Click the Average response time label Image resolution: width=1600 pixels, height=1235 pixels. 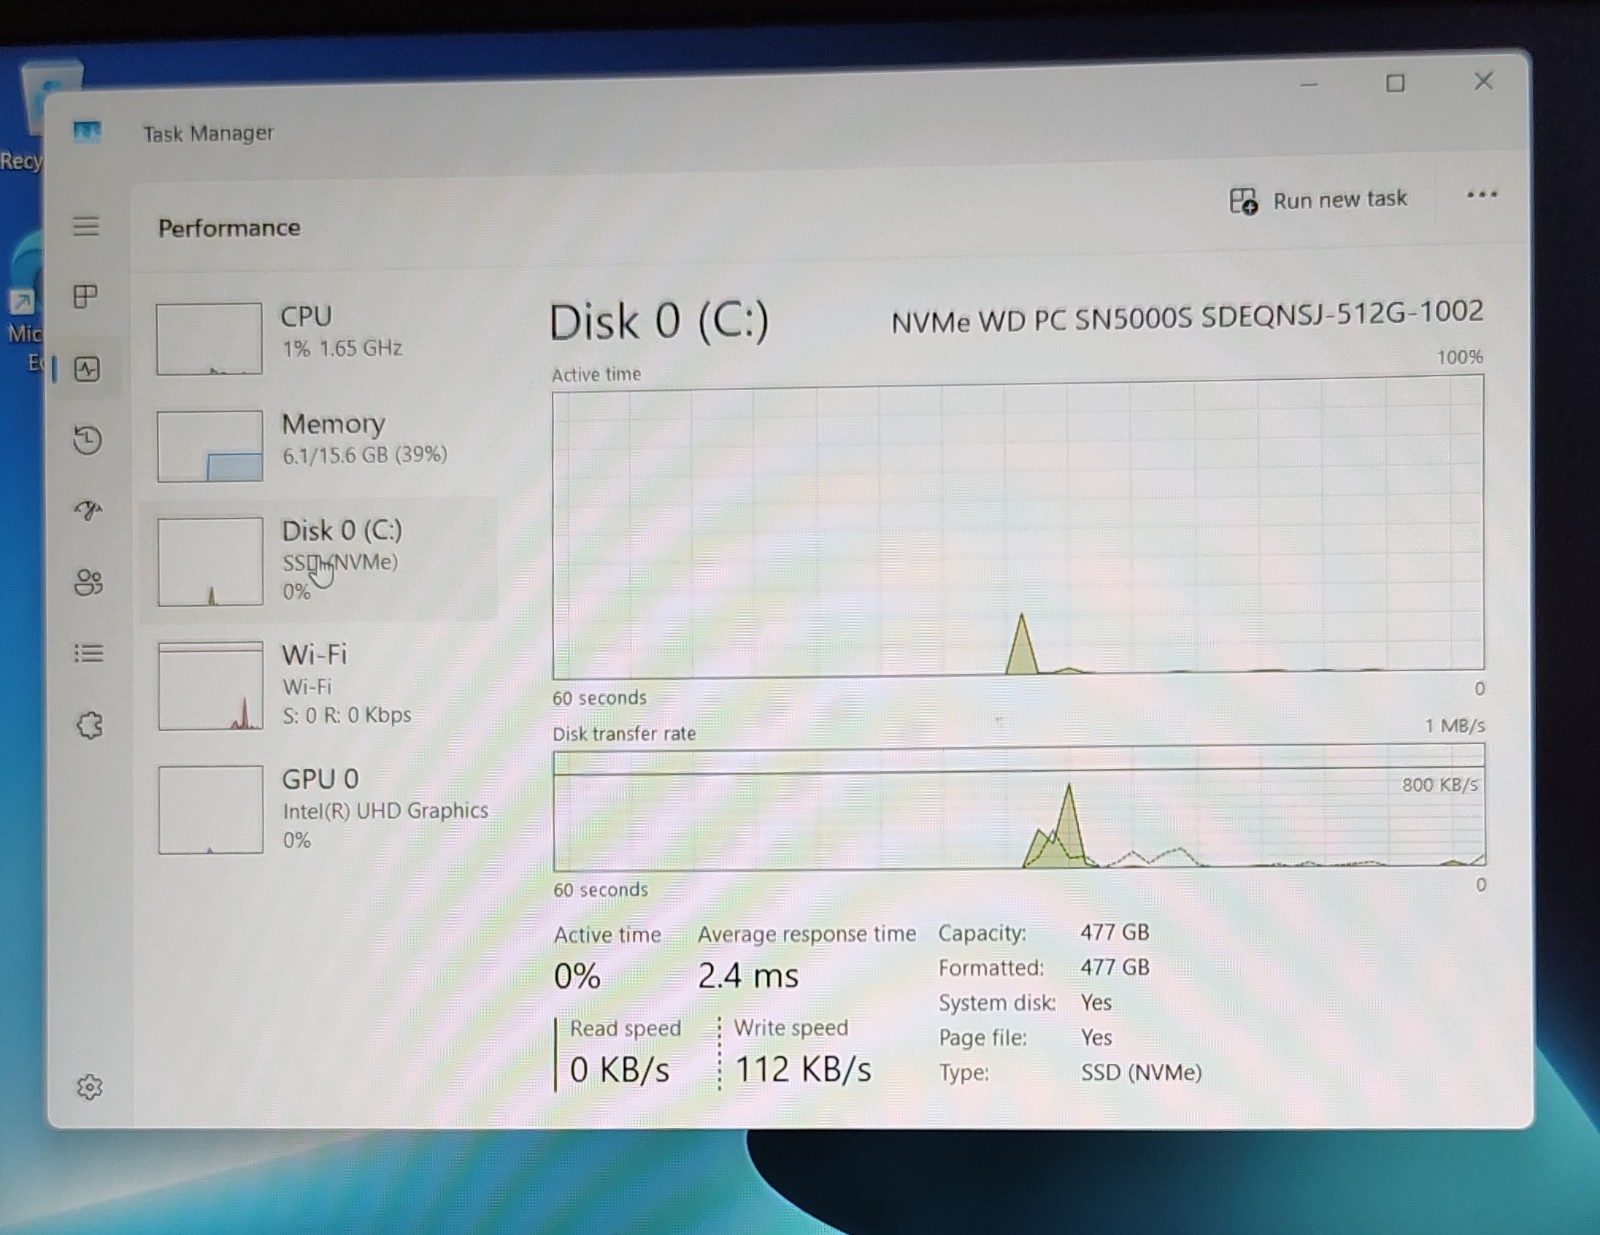click(x=807, y=934)
